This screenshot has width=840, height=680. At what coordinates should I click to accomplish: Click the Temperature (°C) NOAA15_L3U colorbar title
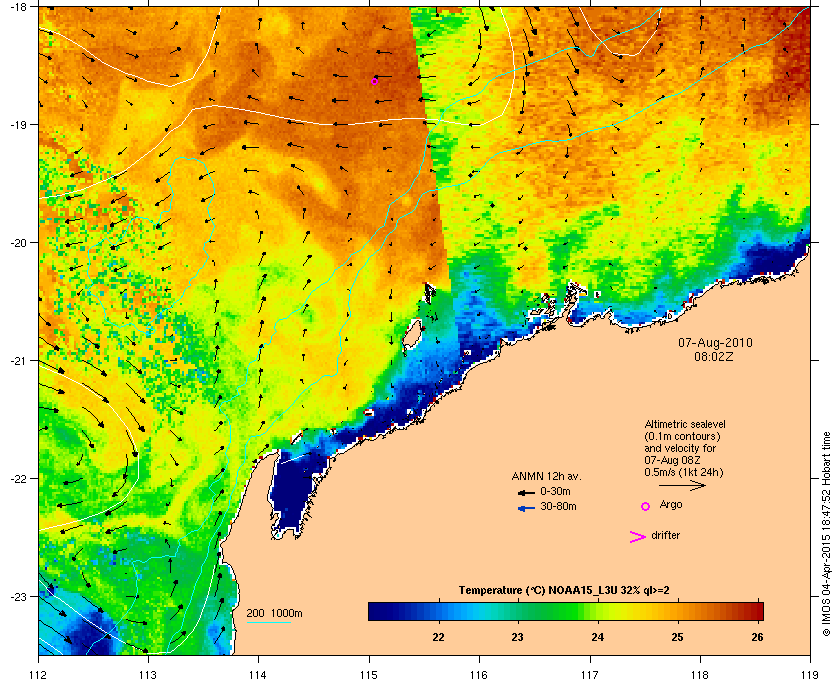click(x=564, y=591)
